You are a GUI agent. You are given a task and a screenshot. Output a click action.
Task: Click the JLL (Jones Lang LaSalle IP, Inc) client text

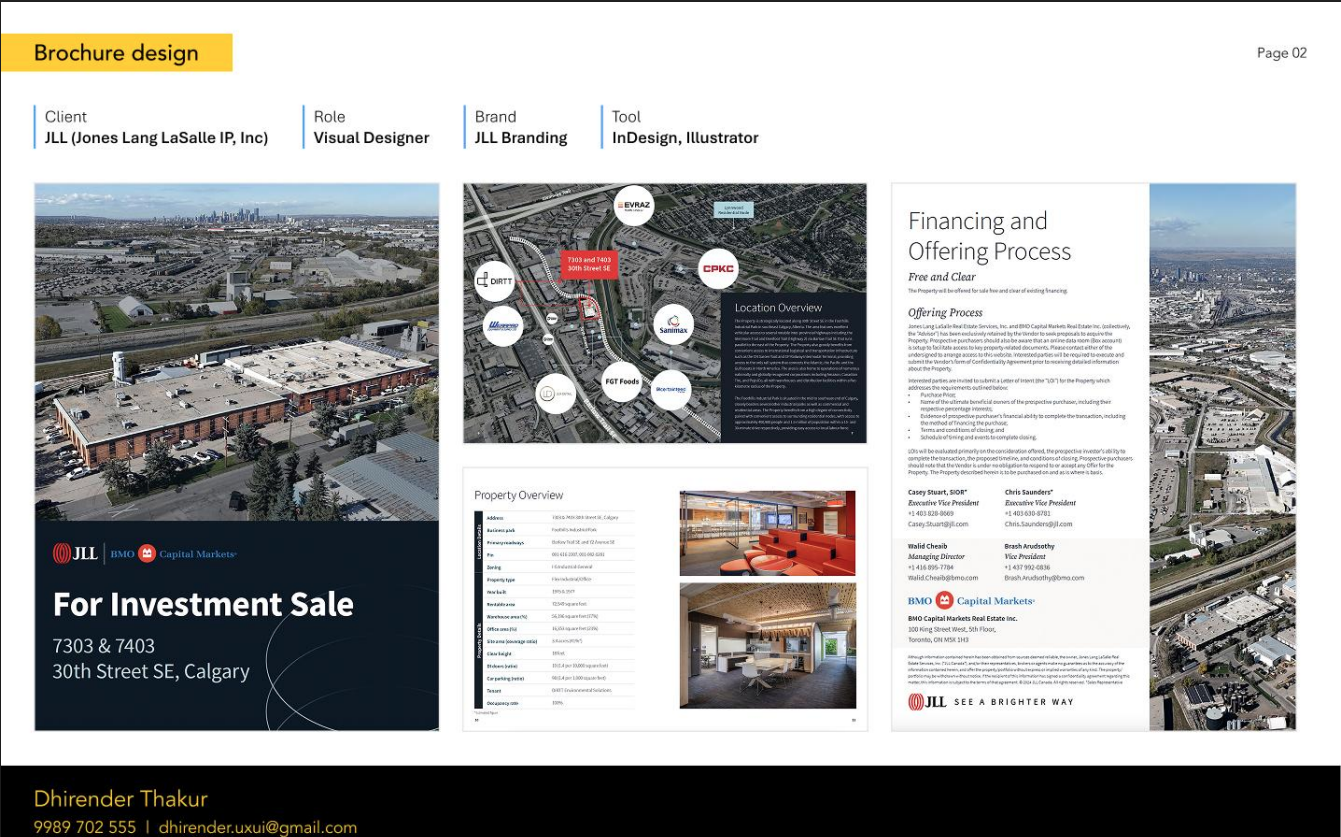[x=156, y=138]
